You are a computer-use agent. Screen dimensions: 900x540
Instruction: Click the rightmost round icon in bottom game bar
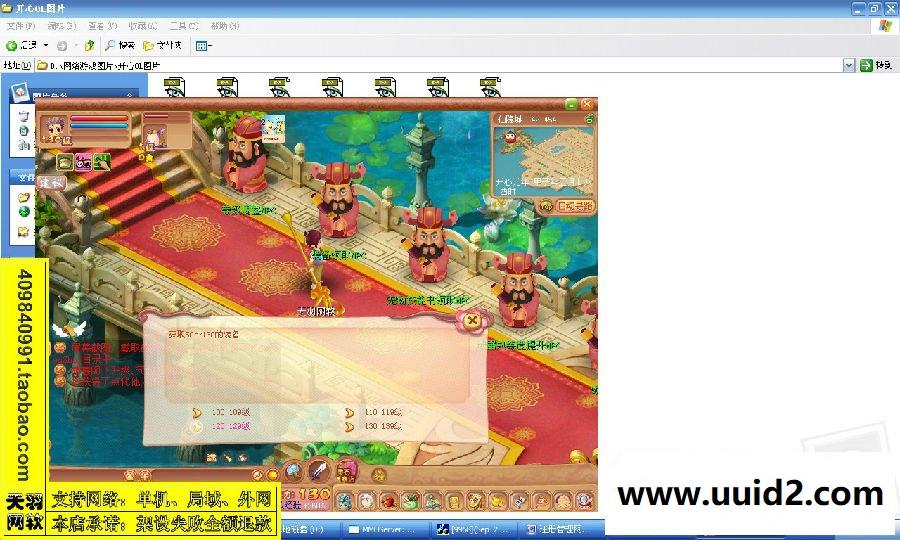pos(584,501)
